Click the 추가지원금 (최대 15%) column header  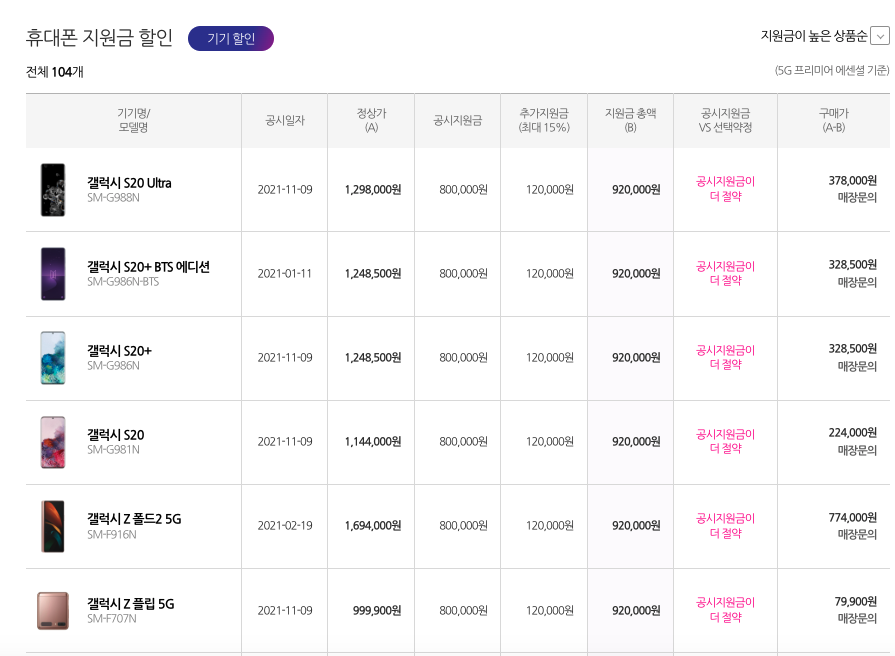(x=544, y=120)
